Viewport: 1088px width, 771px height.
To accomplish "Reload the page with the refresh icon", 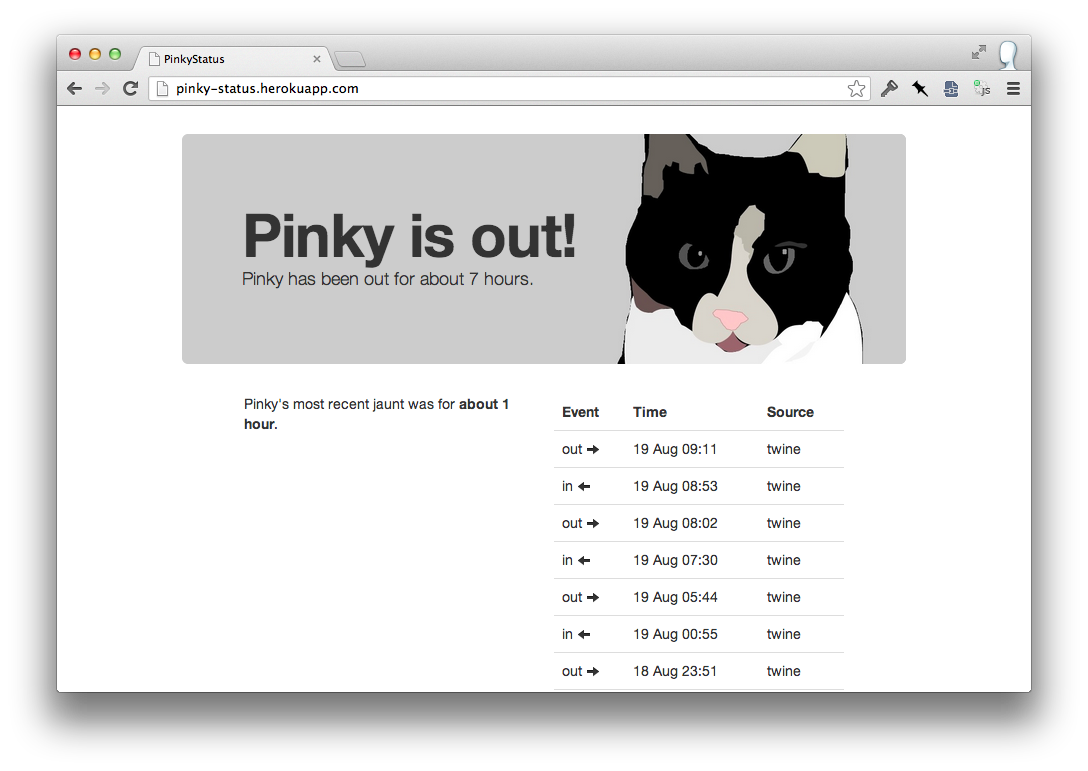I will click(x=130, y=88).
